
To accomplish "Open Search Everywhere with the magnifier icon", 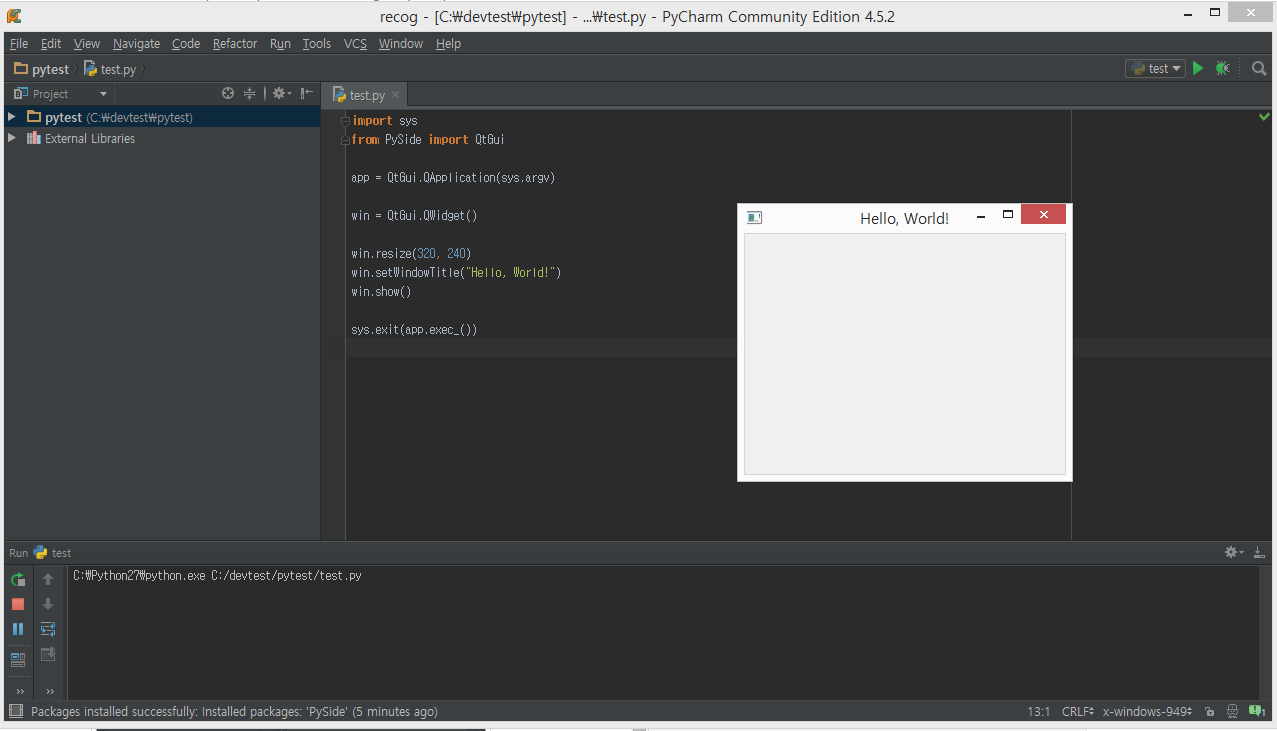I will [x=1258, y=68].
